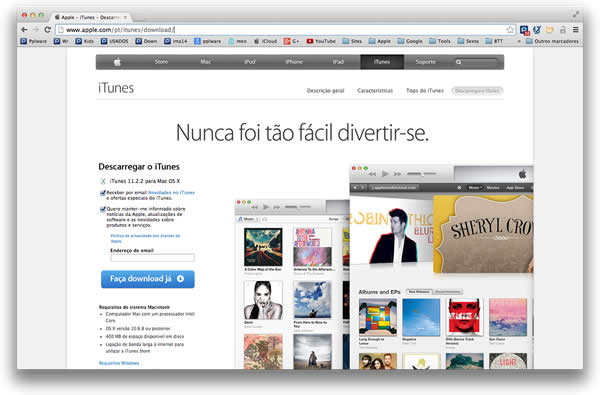600x395 pixels.
Task: Click the lock extension icon in the toolbar
Action: [x=563, y=29]
